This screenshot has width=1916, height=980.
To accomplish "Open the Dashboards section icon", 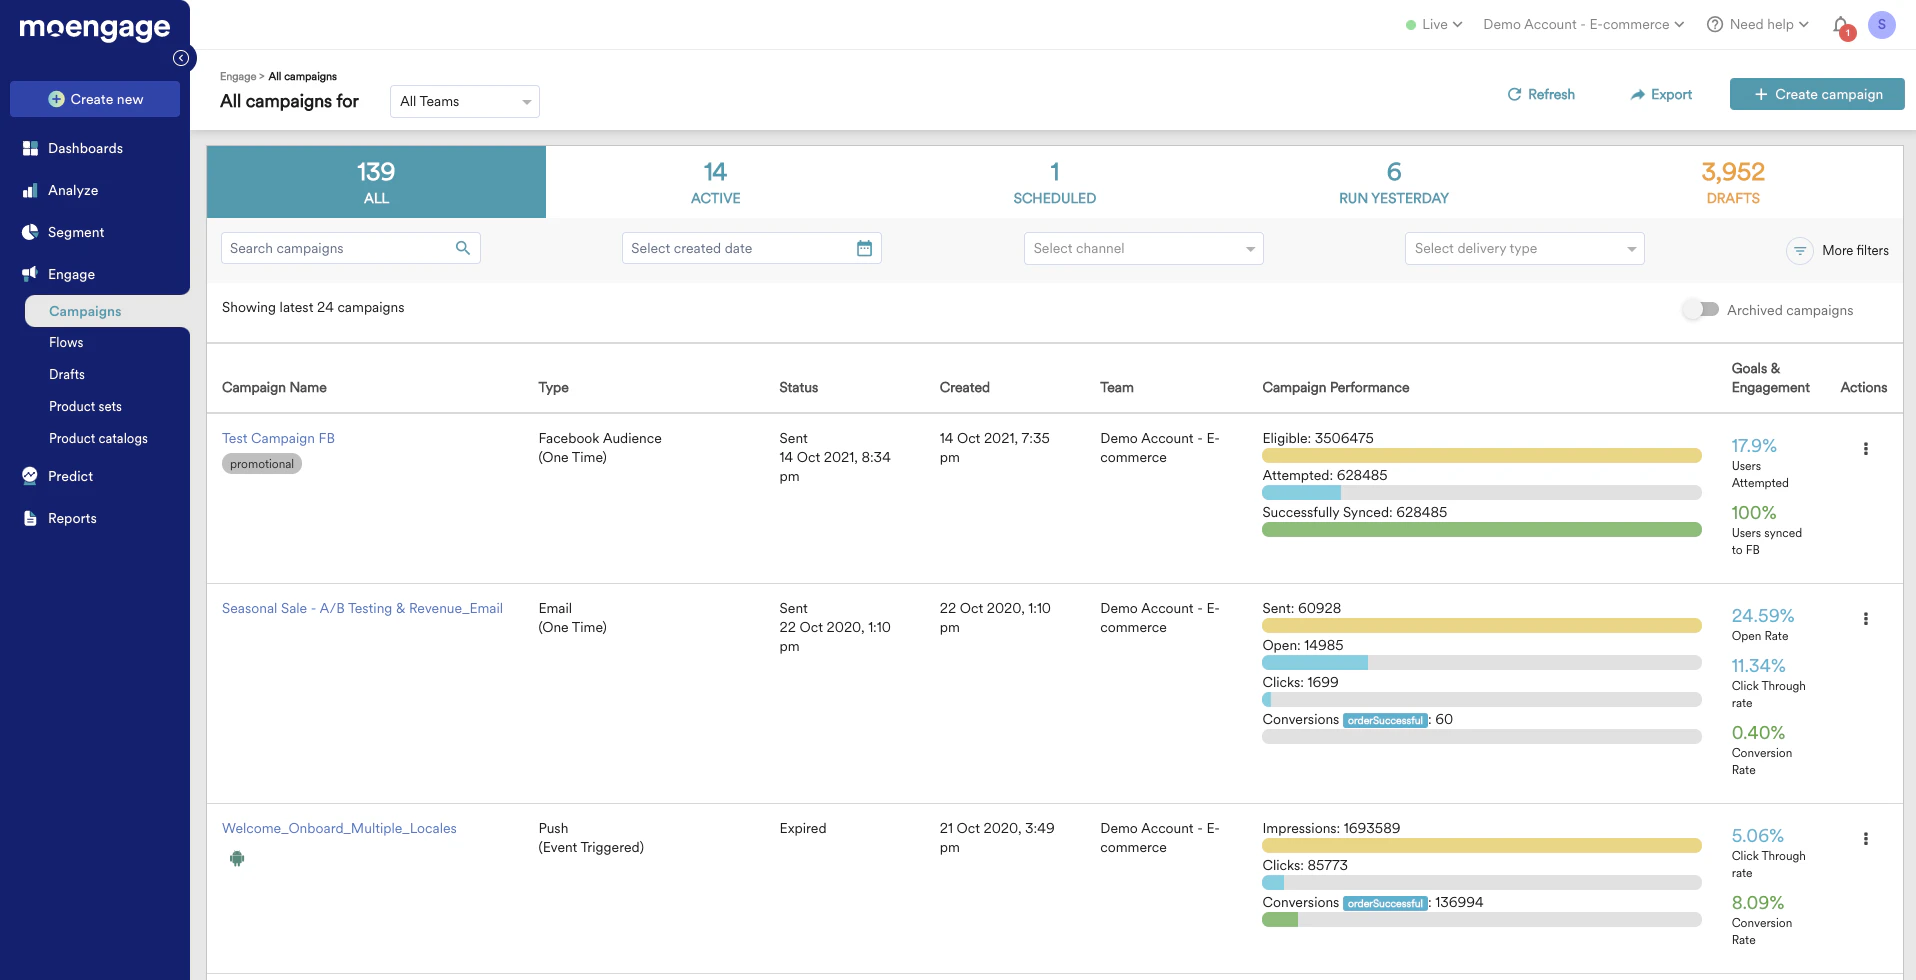I will tap(31, 148).
